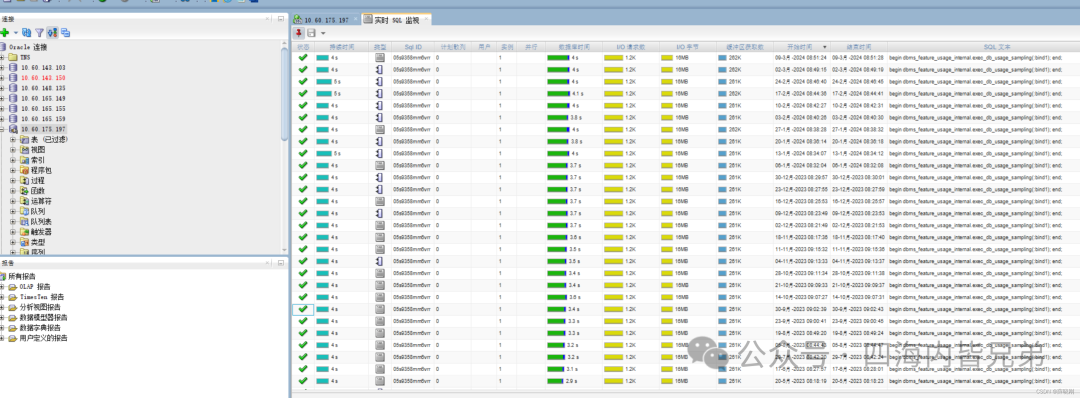Click type icon of row started 27-1月-2024 08:38:28
Viewport: 1080px width, 398px height.
[x=380, y=129]
